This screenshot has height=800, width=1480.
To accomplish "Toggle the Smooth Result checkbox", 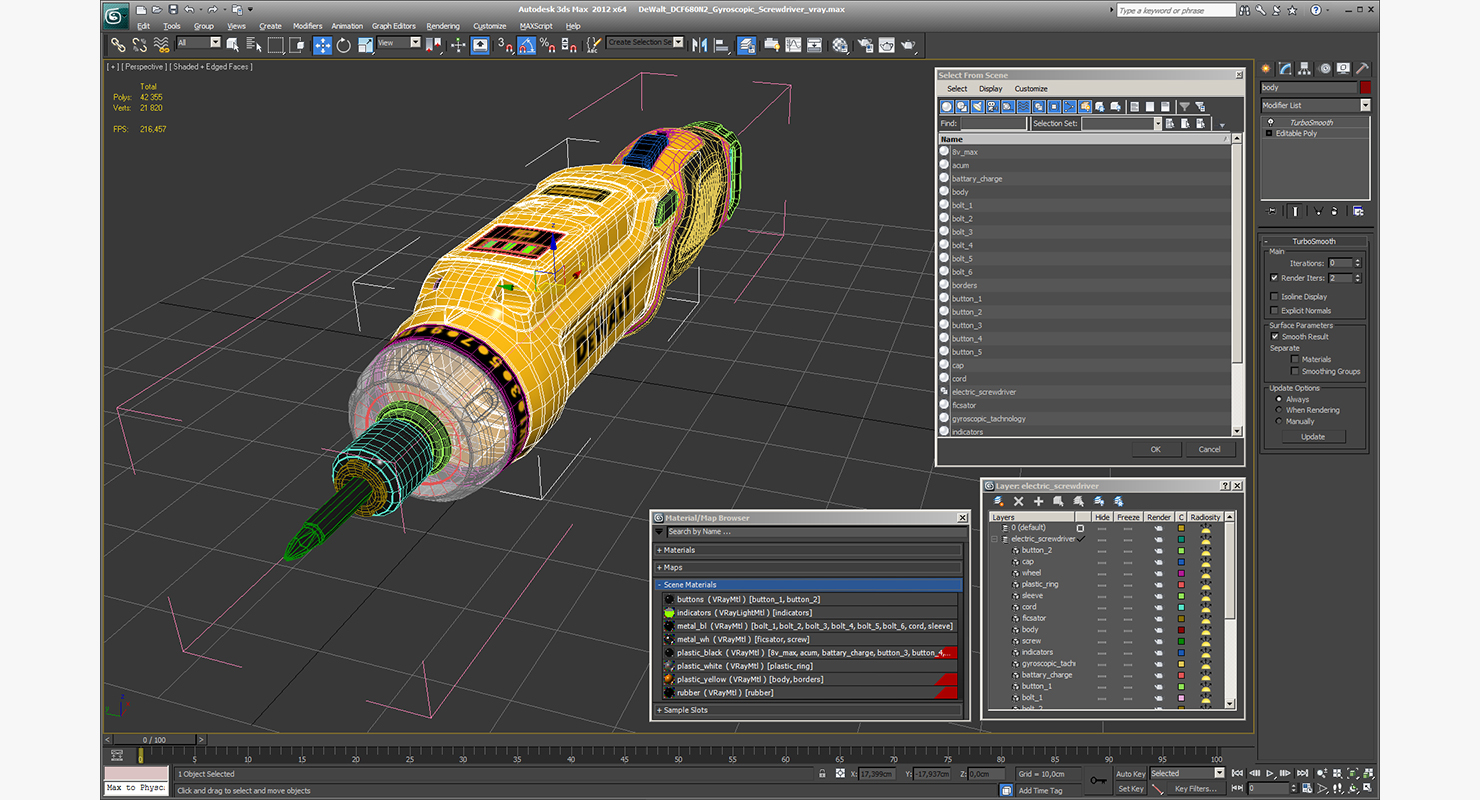I will click(1274, 337).
